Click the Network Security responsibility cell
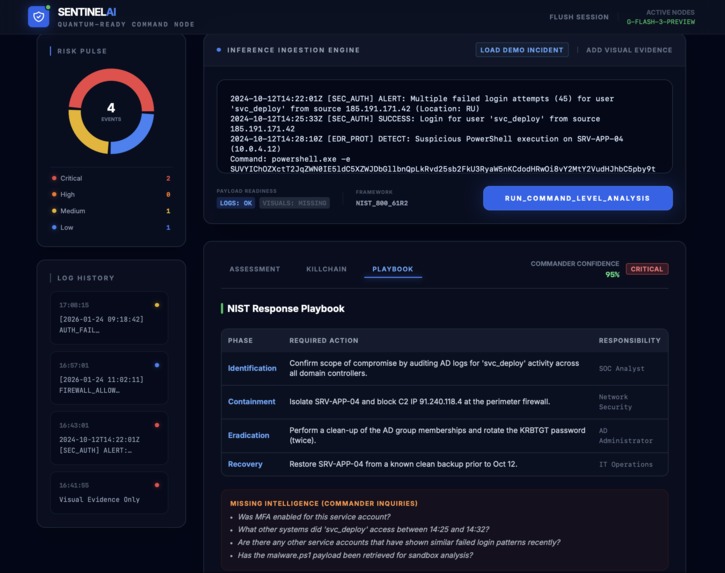The image size is (725, 573). tap(615, 402)
